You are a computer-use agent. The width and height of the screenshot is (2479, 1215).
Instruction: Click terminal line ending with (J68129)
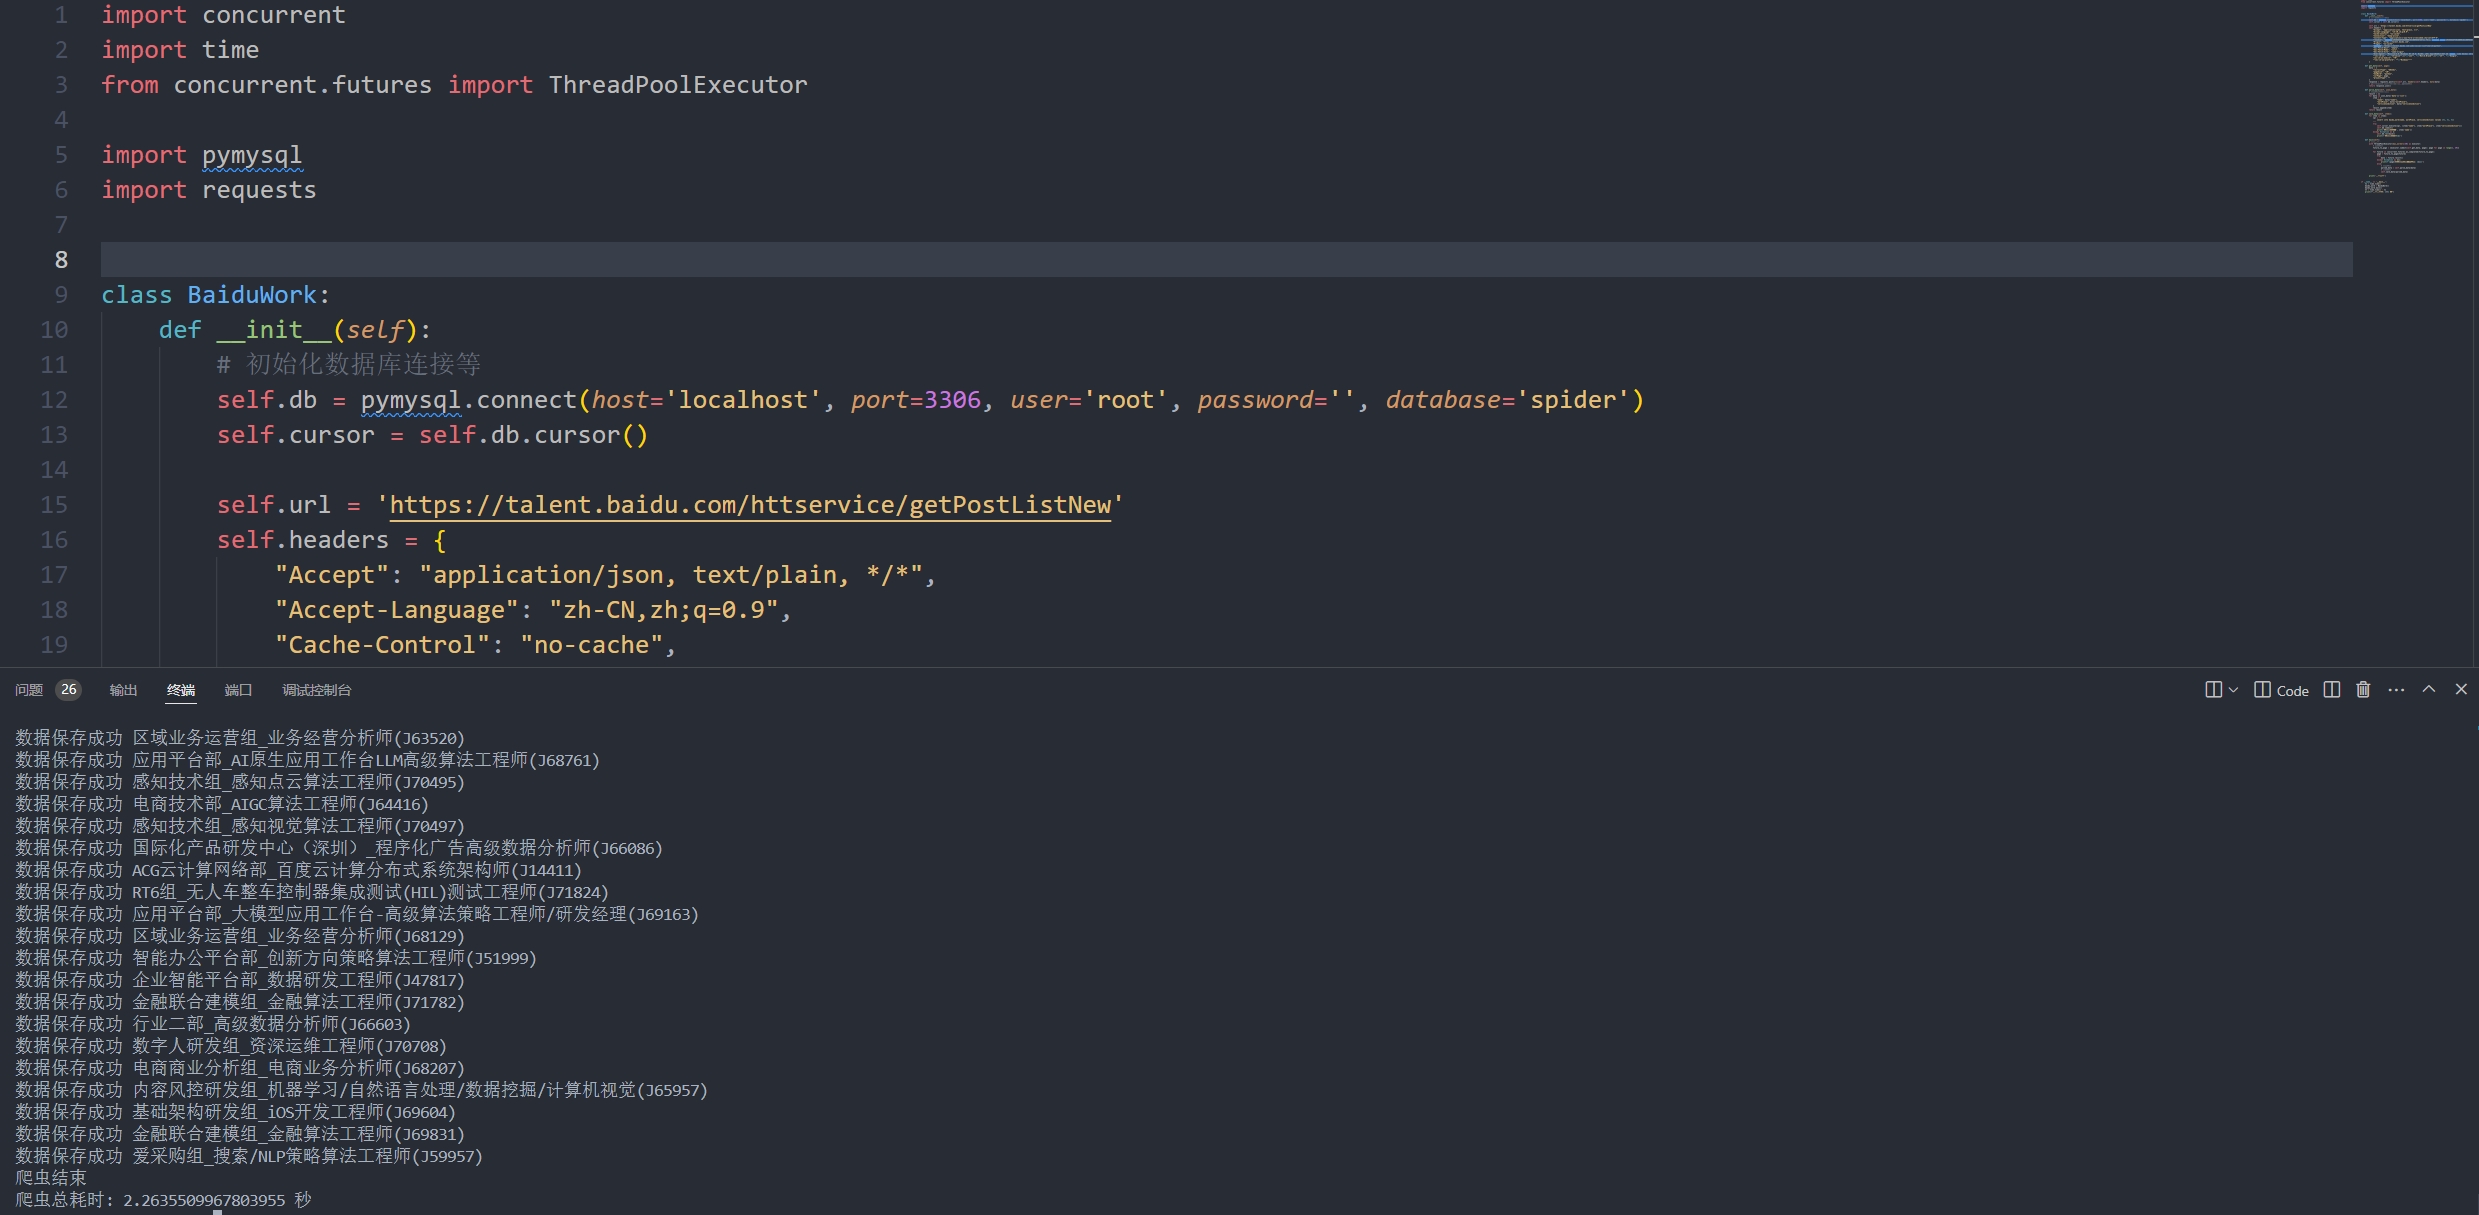(240, 936)
